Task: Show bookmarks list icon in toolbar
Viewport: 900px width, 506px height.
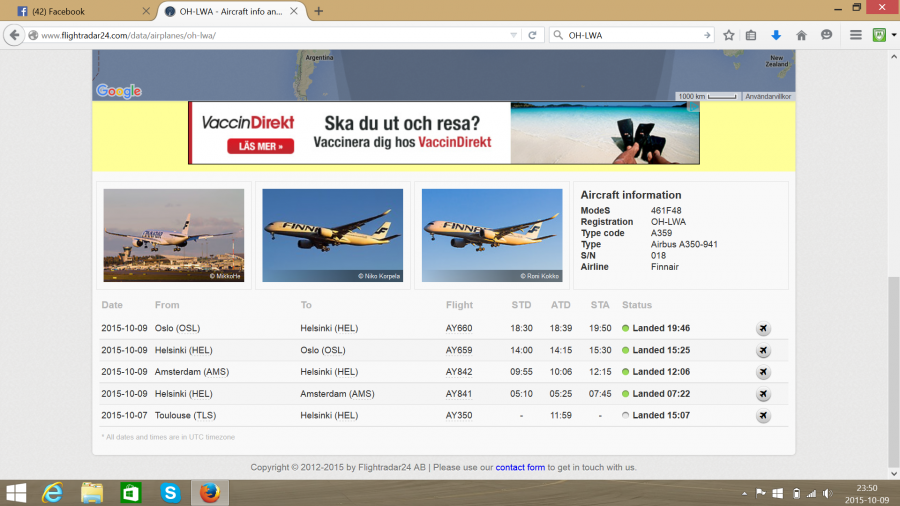Action: (x=752, y=35)
